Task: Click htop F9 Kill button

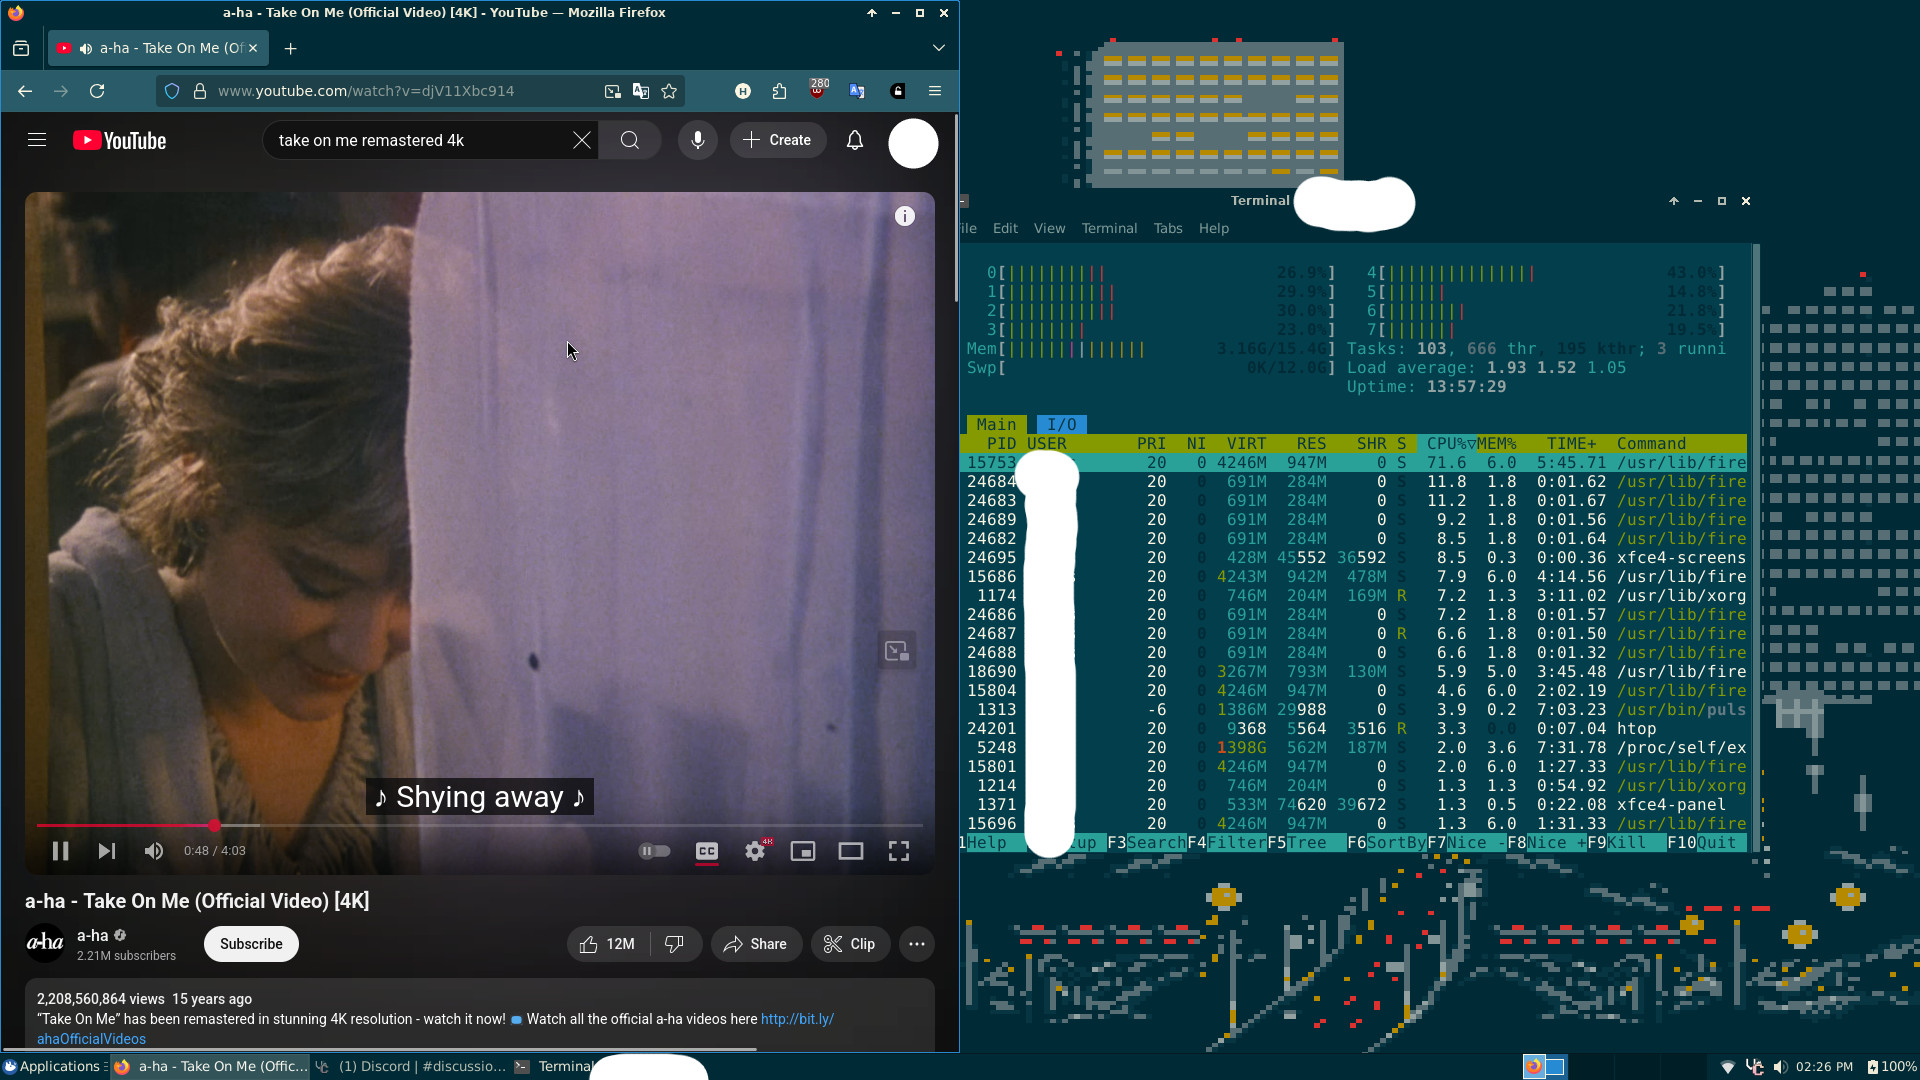Action: 1627,843
